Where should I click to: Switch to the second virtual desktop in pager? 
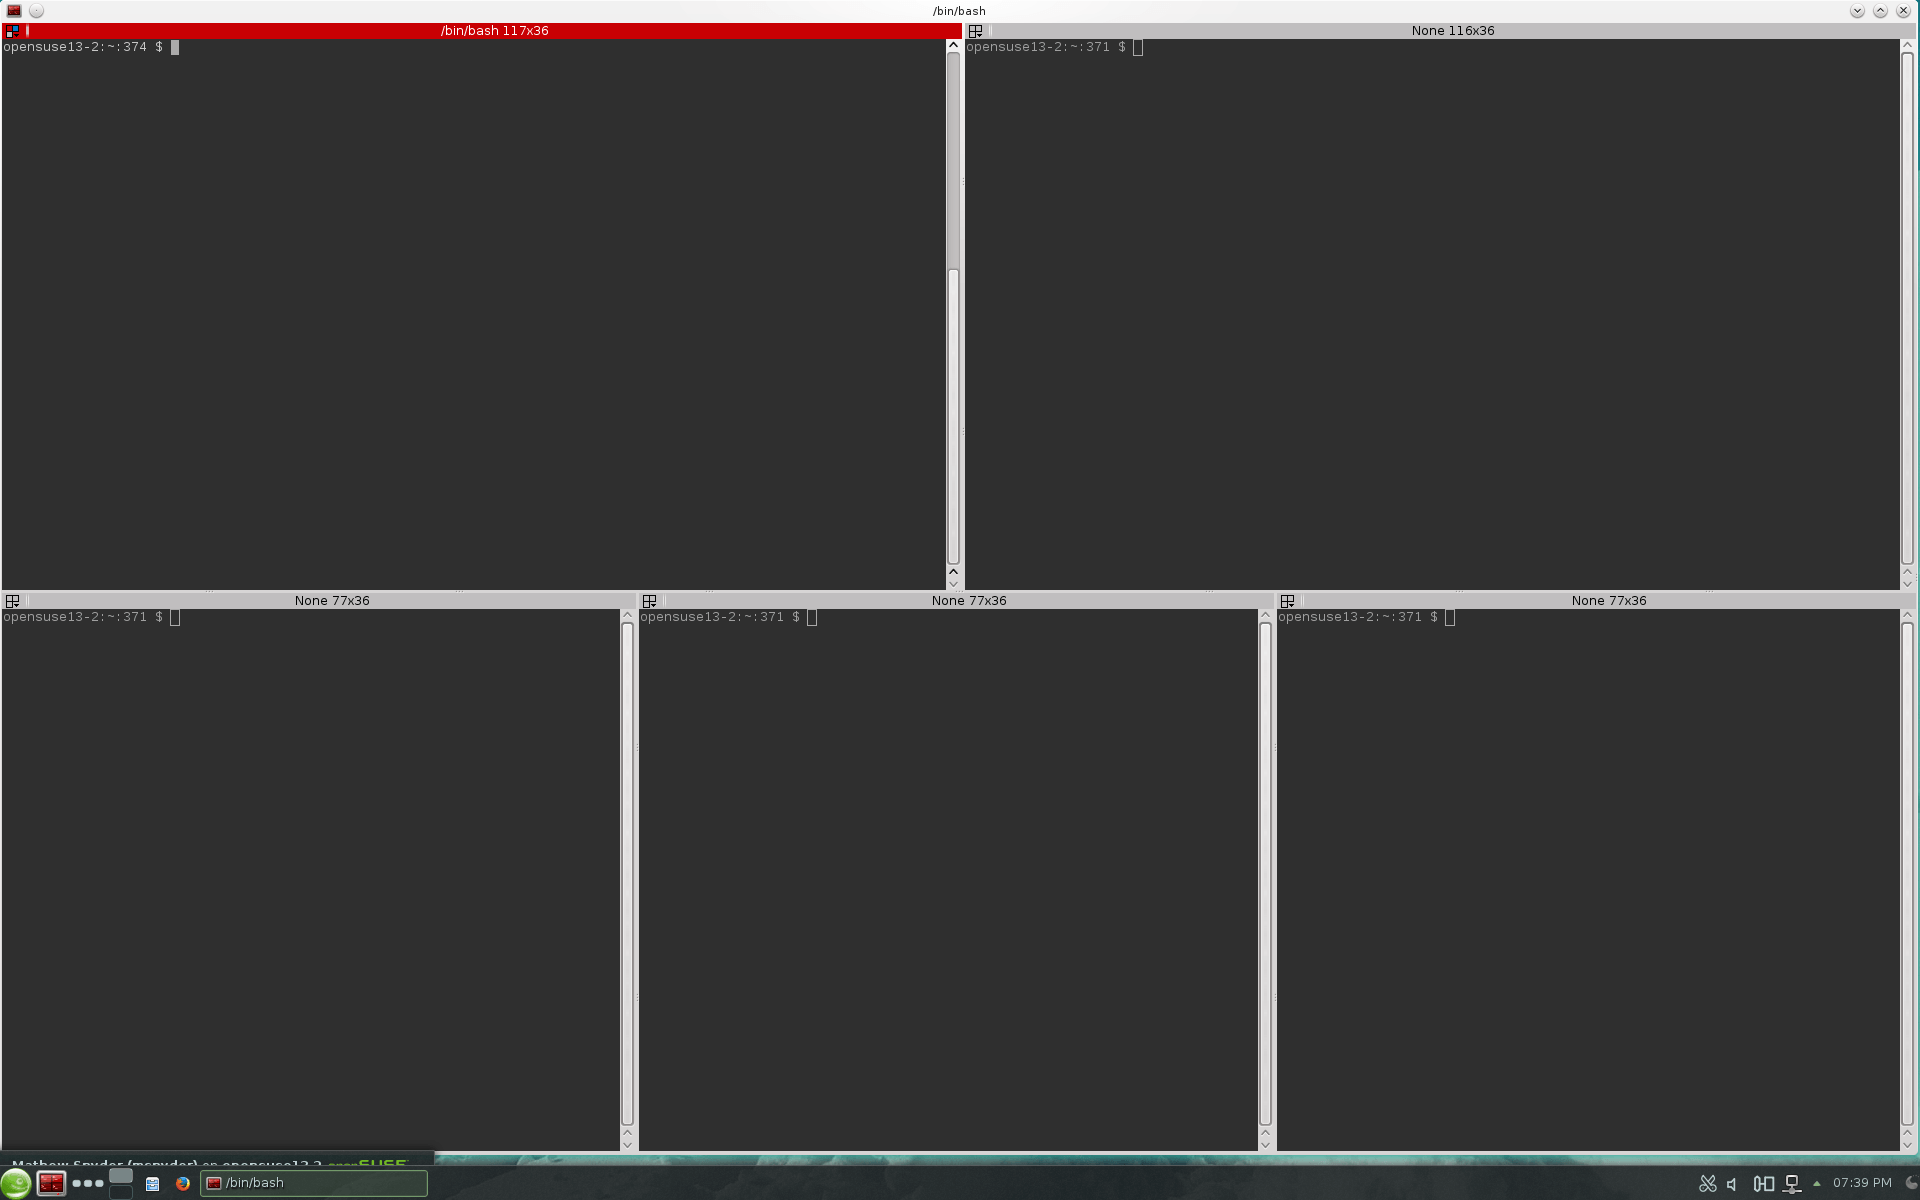tap(121, 1192)
